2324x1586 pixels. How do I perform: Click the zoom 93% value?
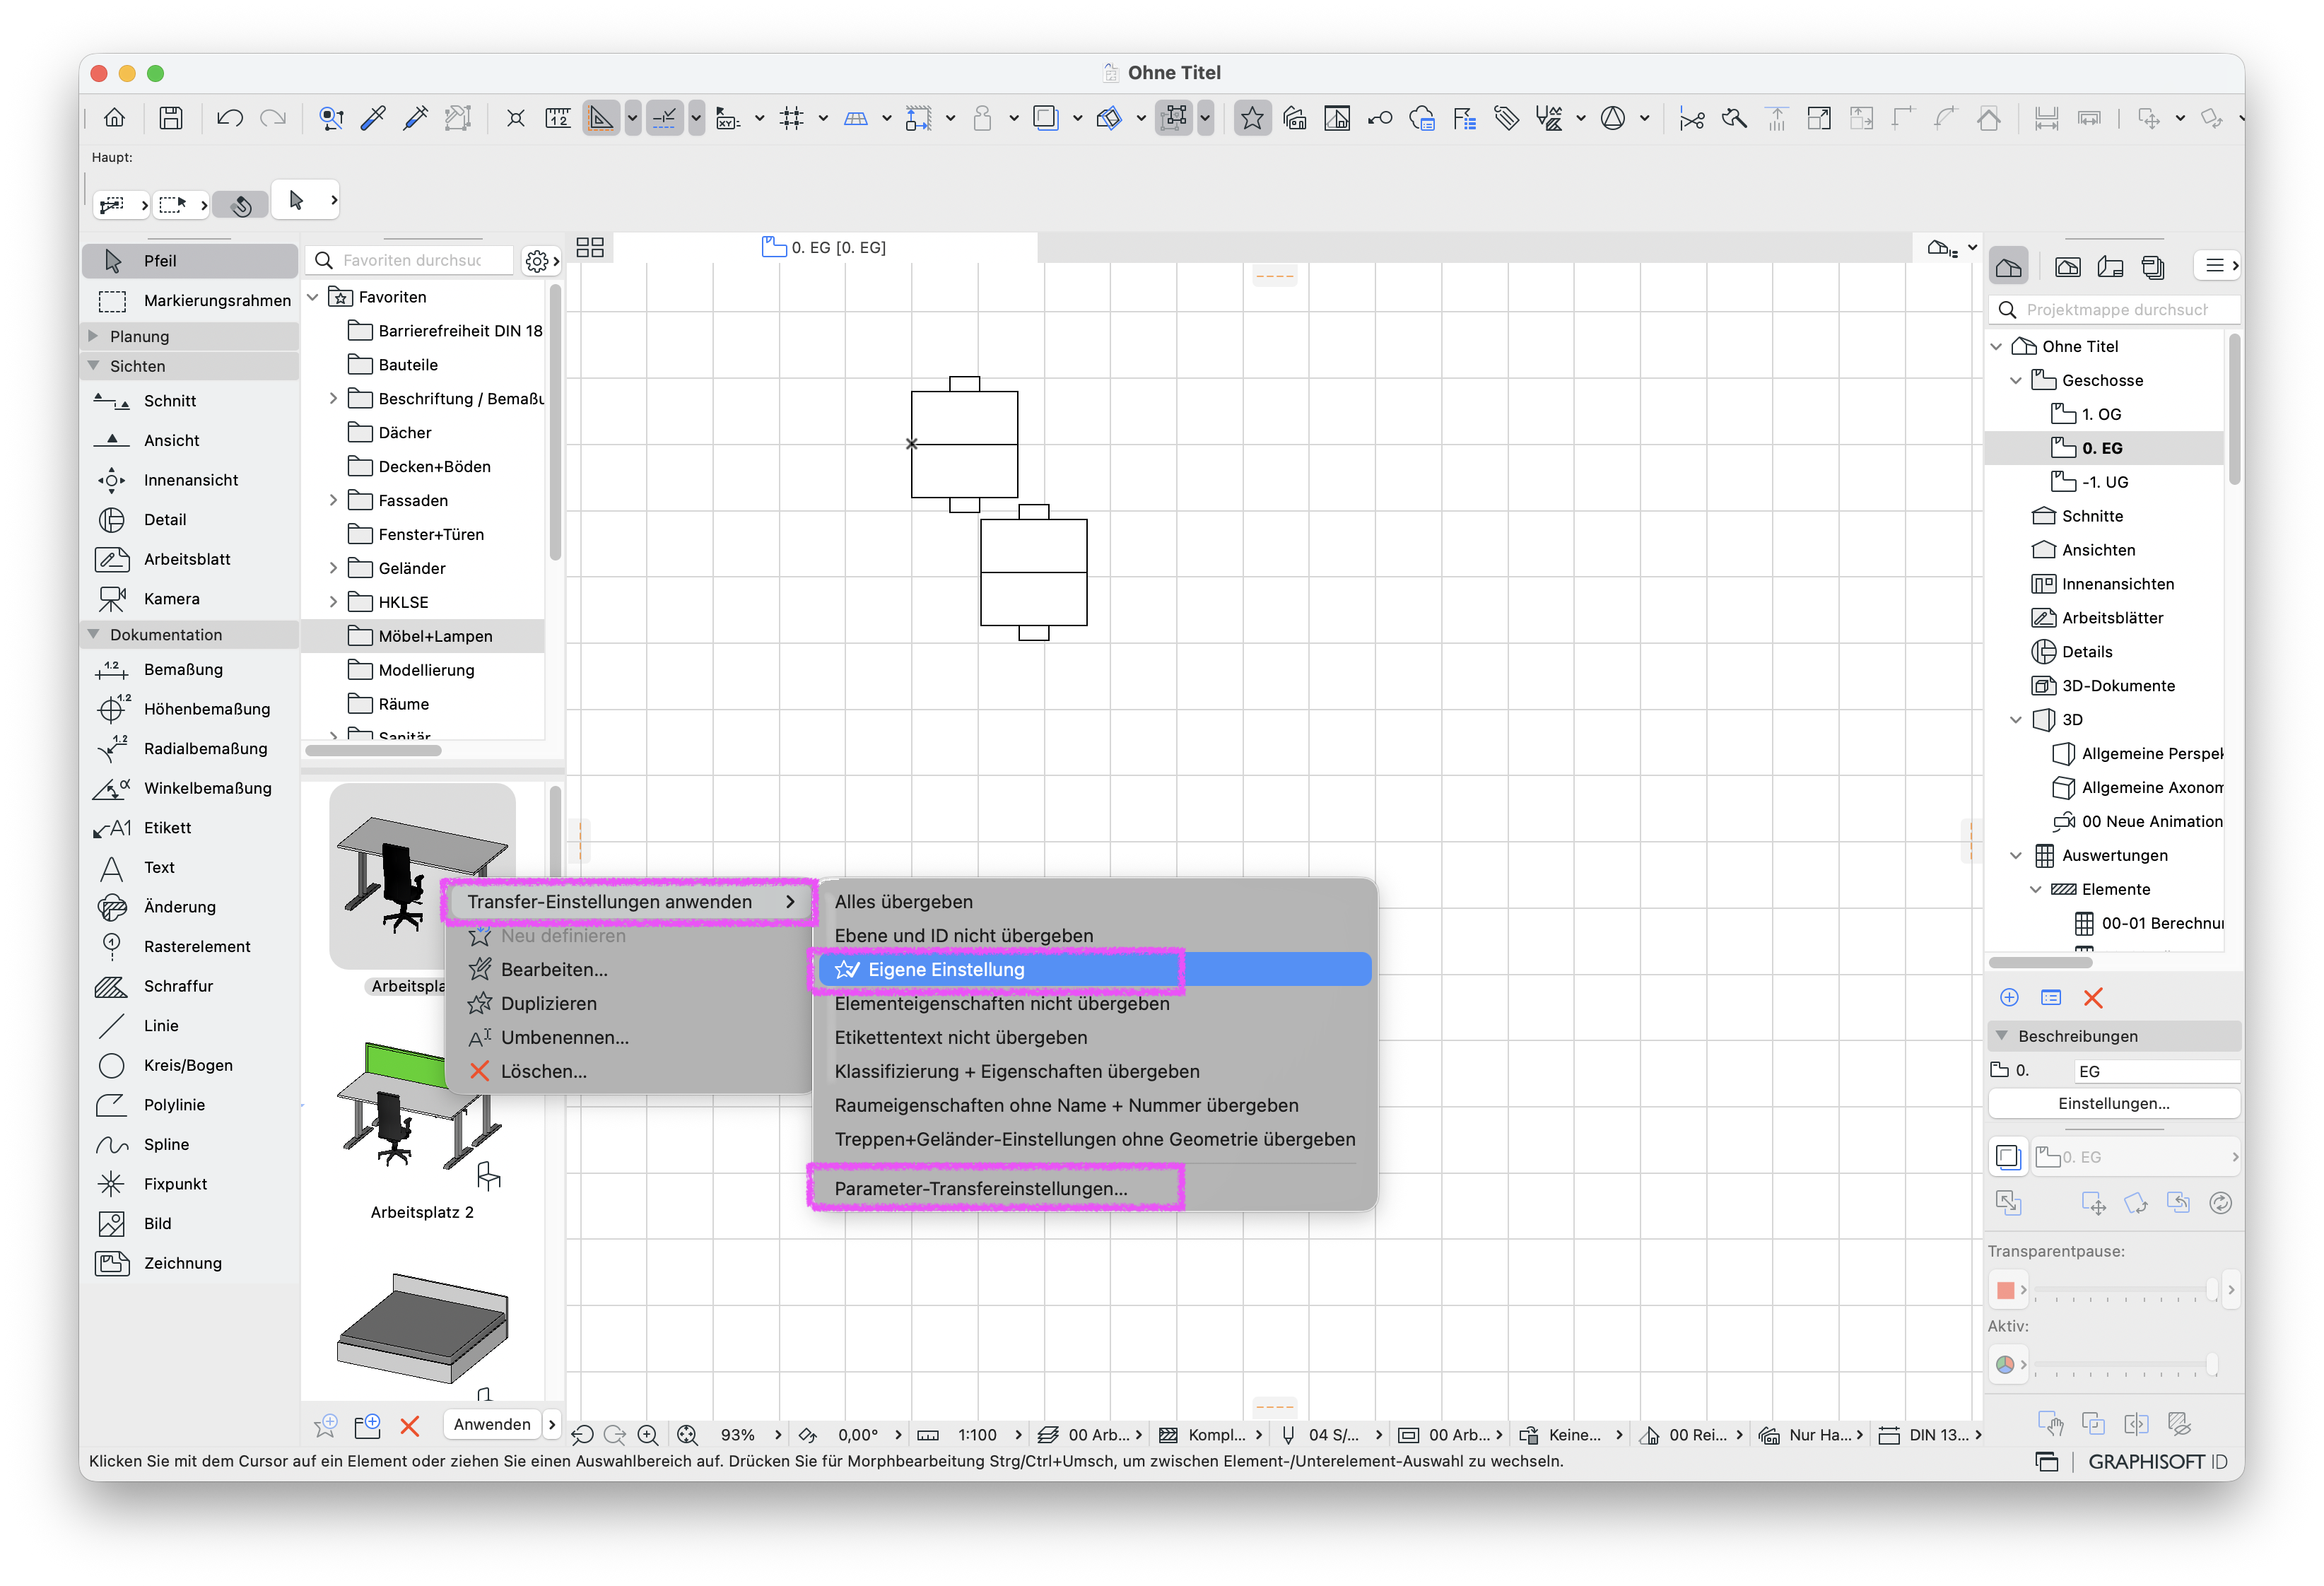(x=738, y=1435)
